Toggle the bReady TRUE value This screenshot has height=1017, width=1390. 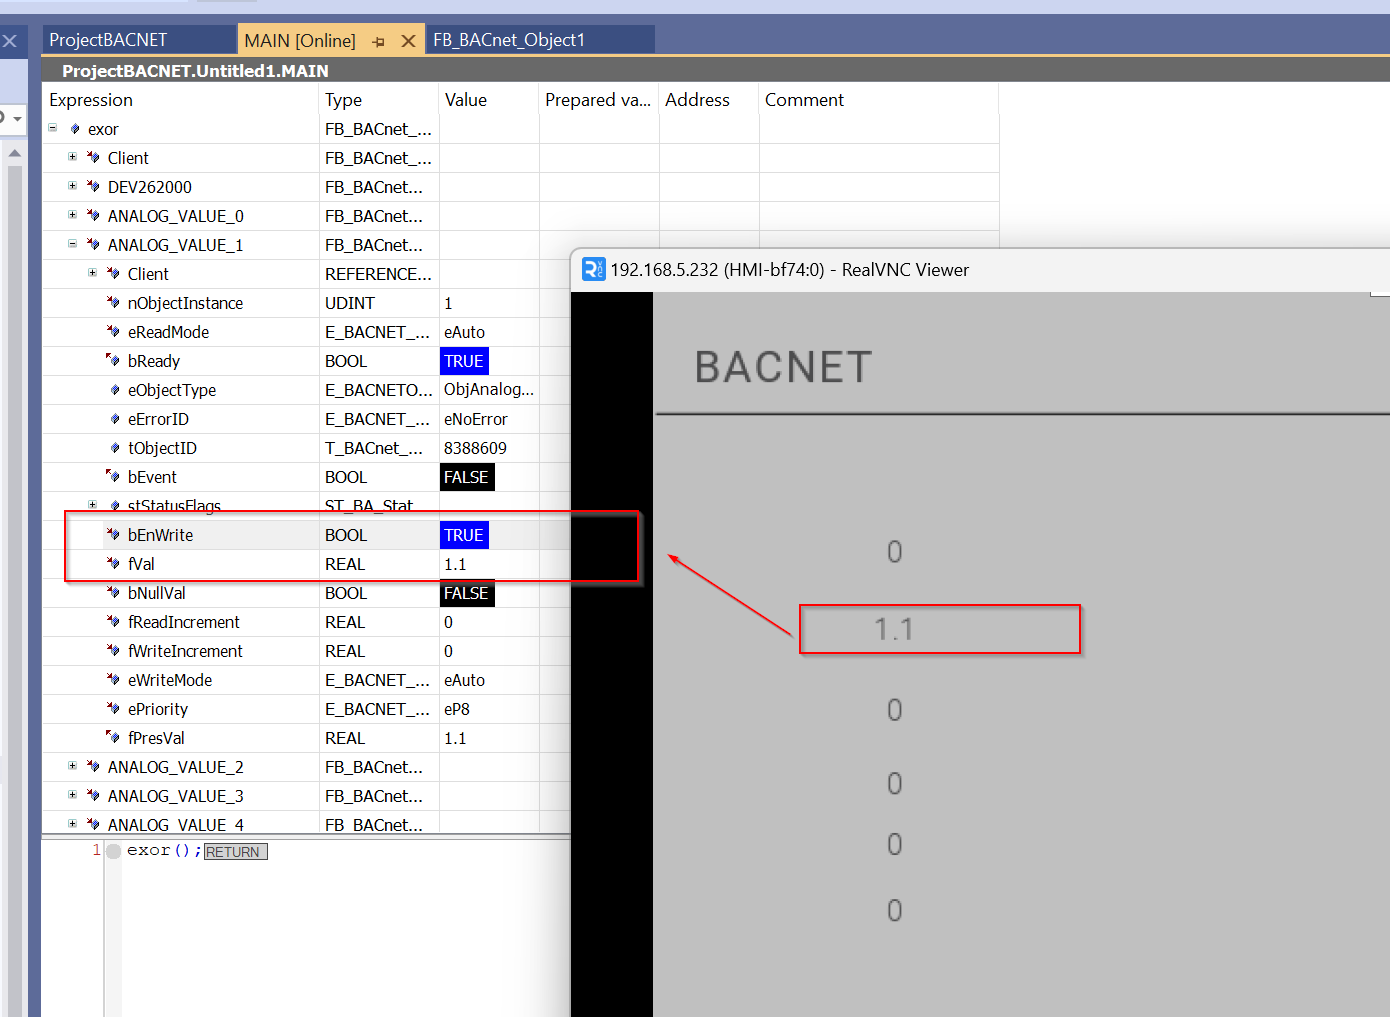click(464, 361)
